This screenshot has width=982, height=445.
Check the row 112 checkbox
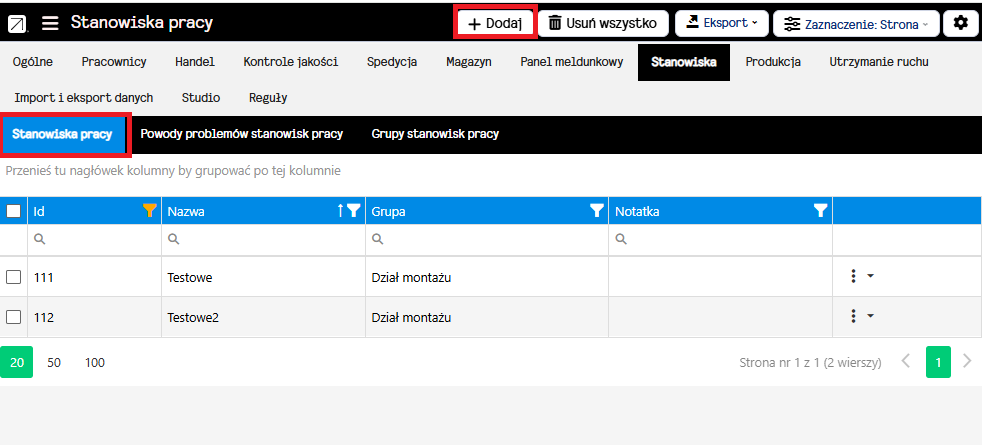(x=14, y=317)
